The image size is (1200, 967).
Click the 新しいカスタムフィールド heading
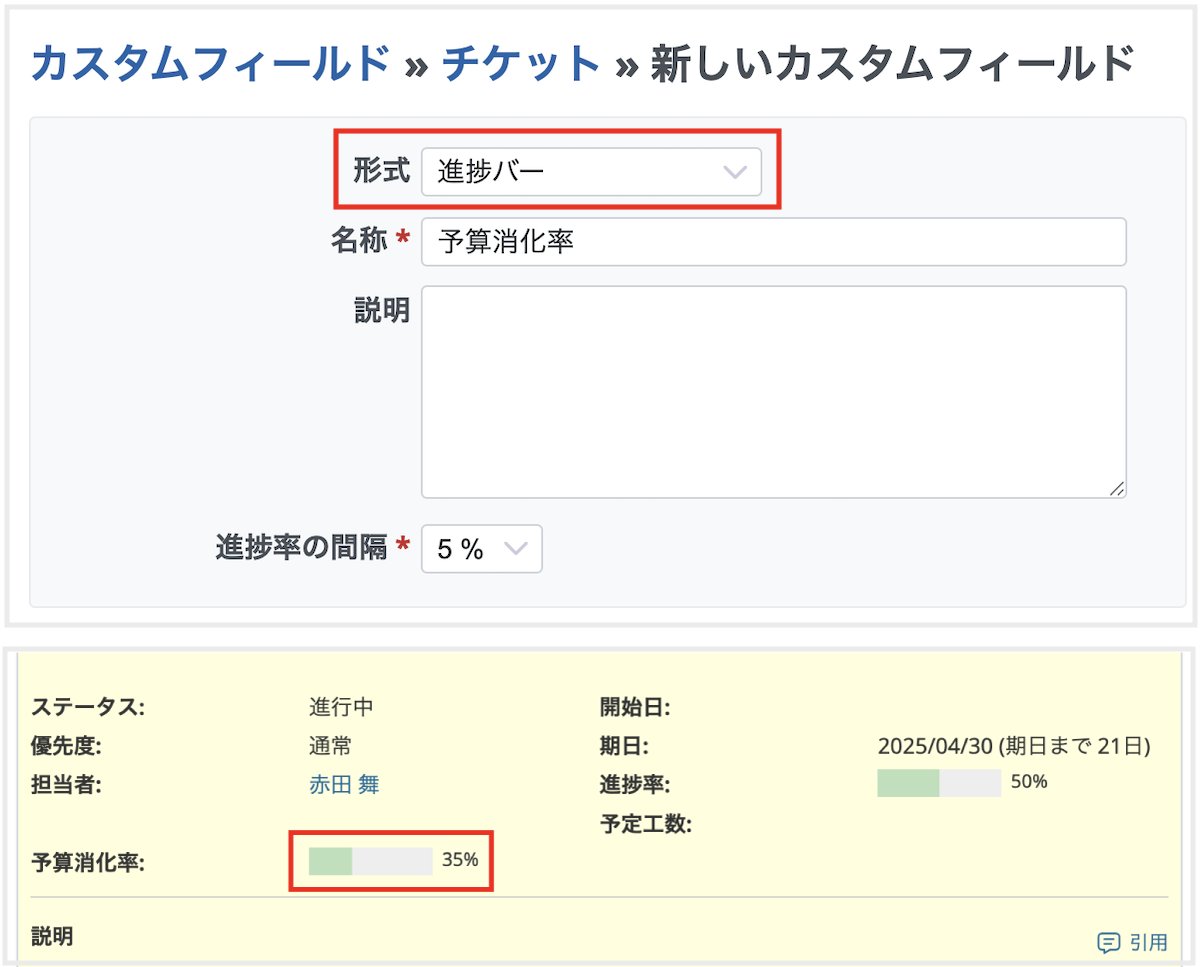tap(890, 62)
